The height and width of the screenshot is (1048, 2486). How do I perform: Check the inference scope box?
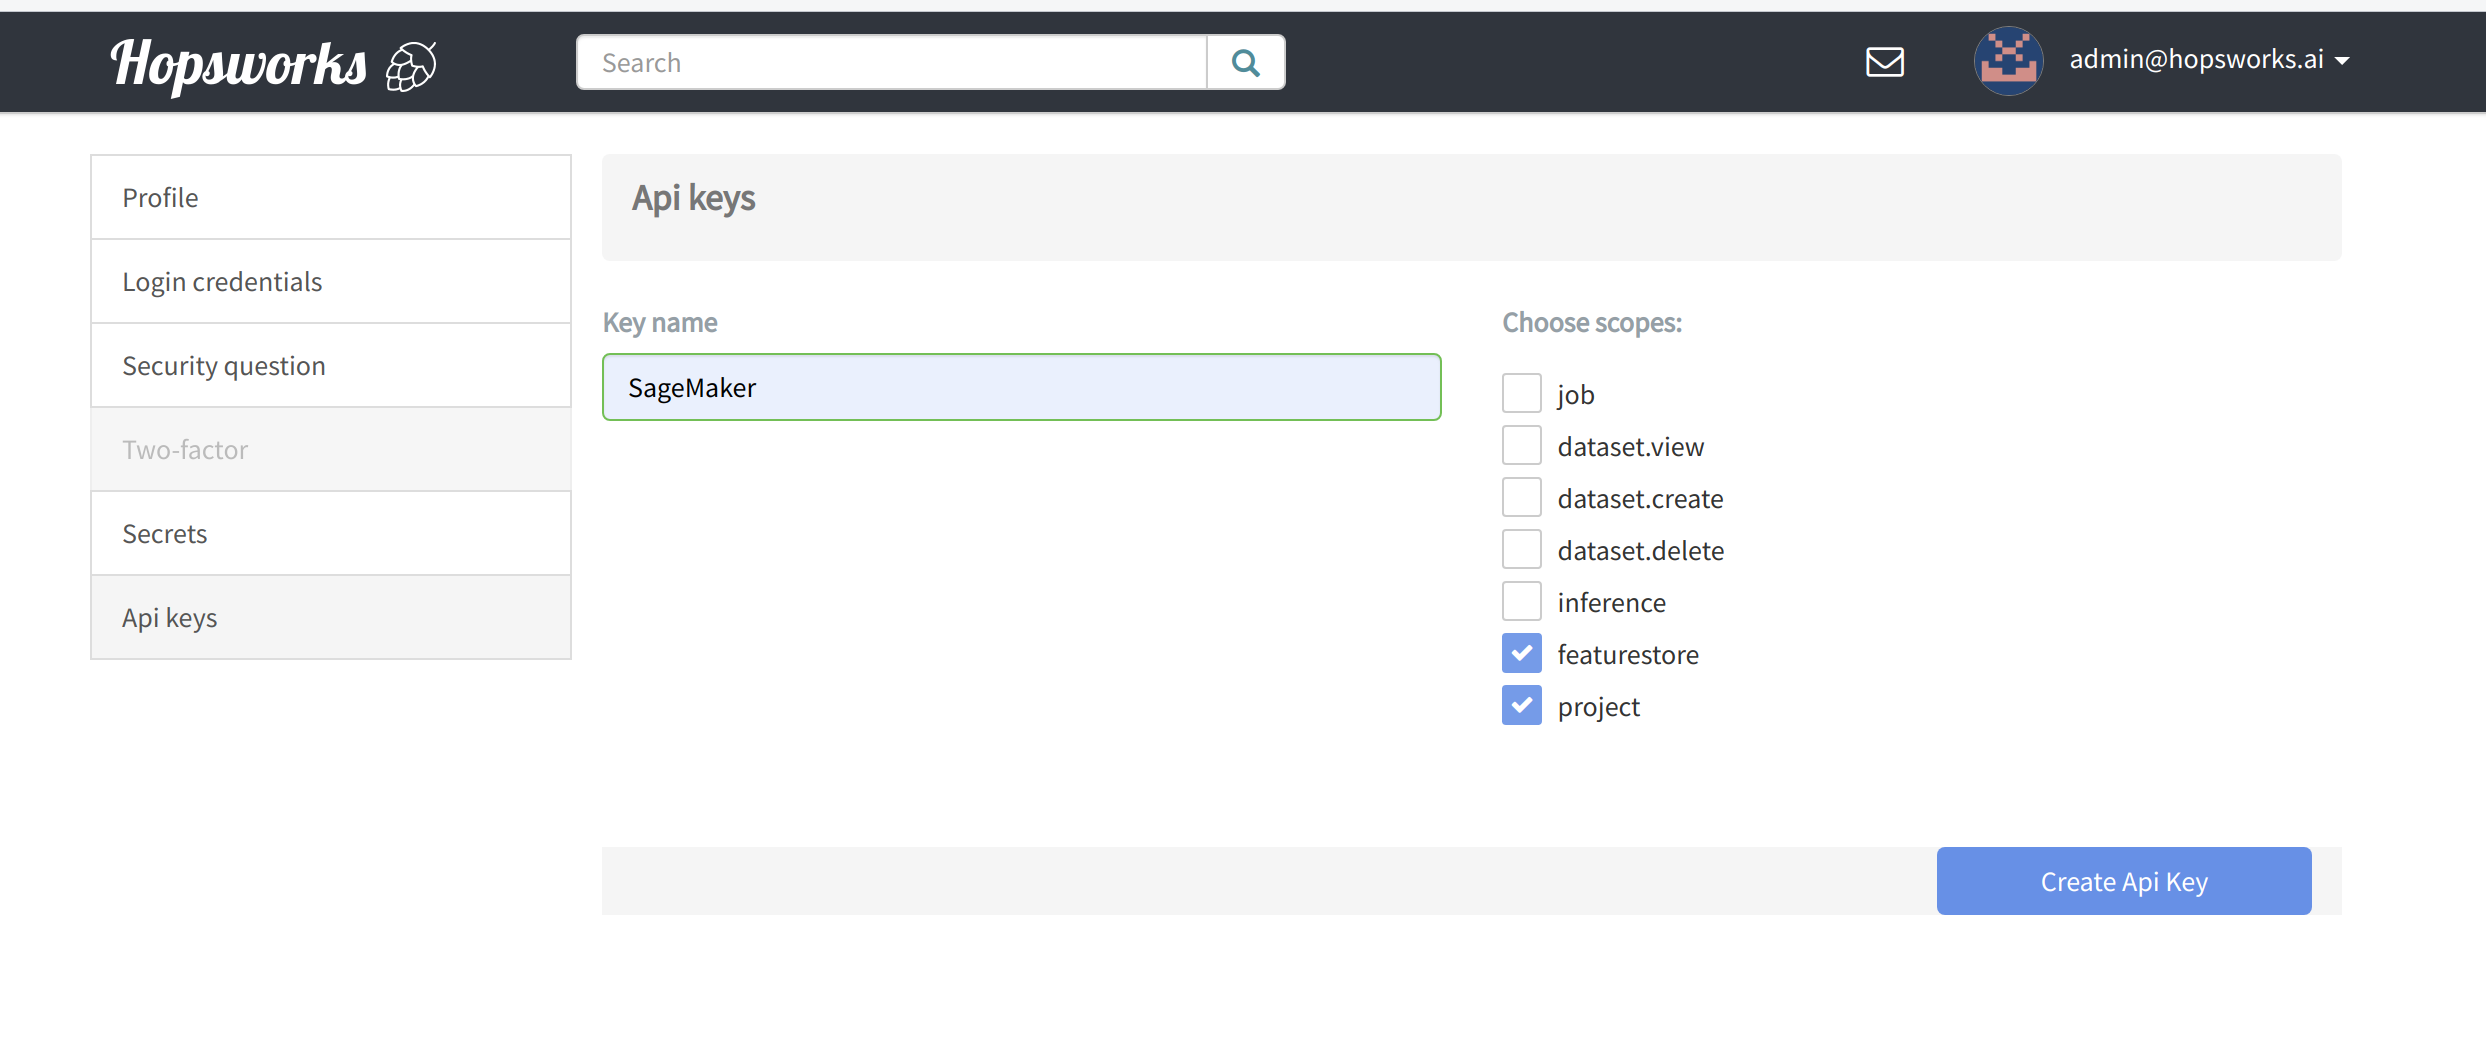tap(1521, 602)
